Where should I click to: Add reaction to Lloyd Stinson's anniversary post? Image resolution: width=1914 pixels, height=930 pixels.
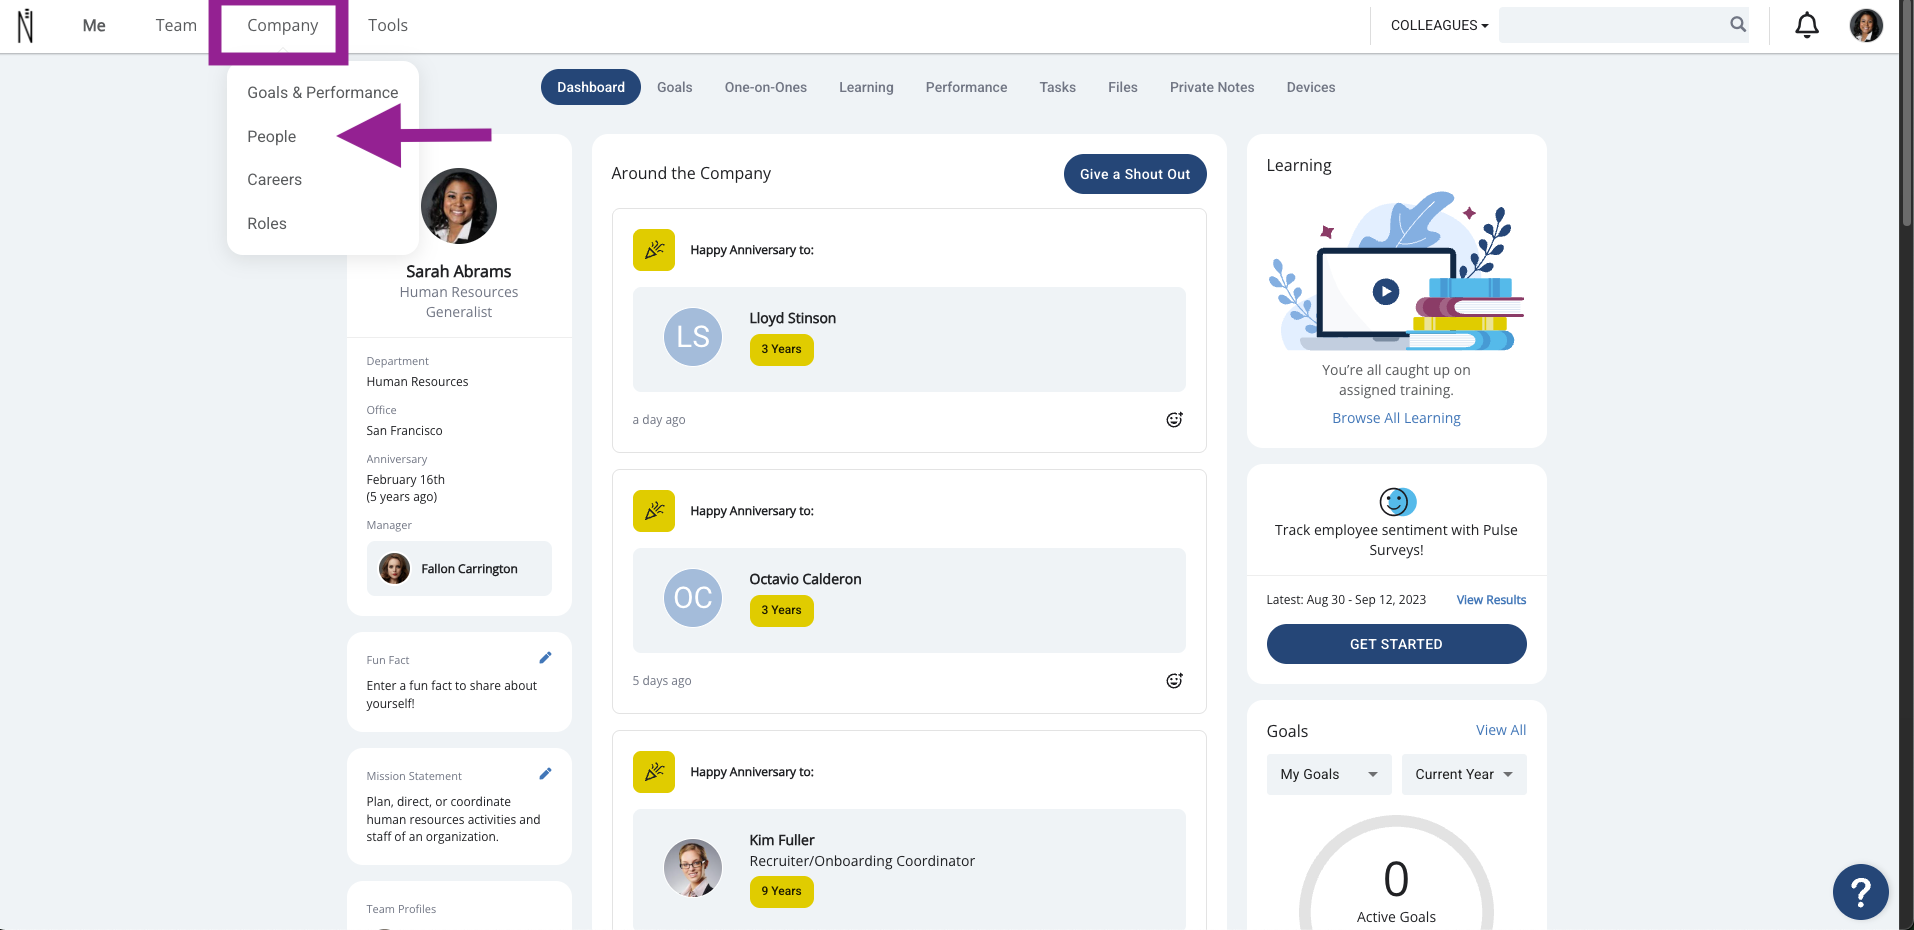(1174, 420)
